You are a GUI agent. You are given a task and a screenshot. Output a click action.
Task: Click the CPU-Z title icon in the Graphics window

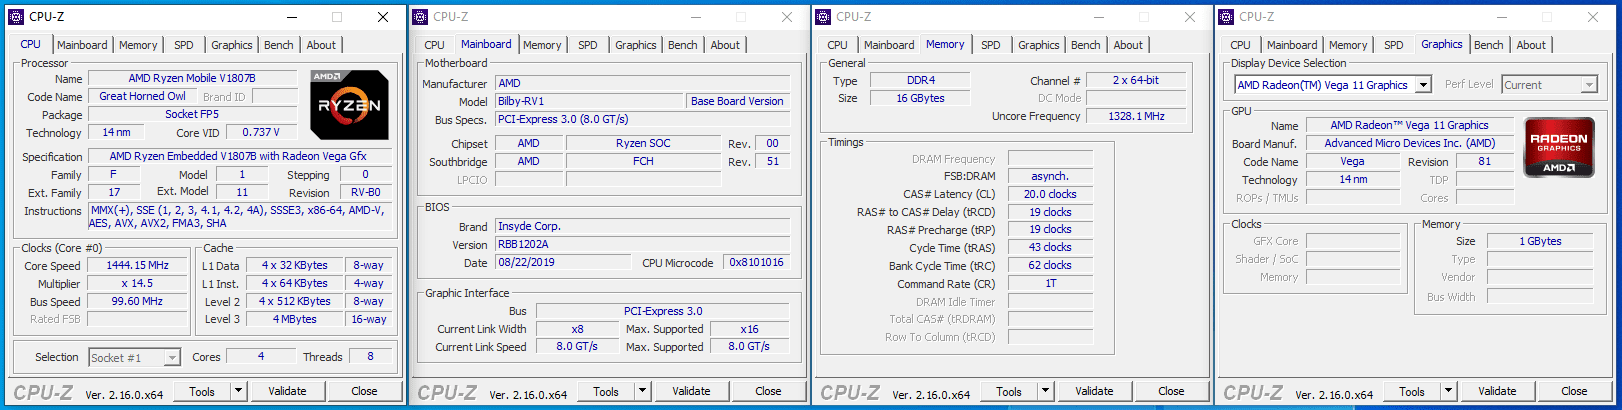[1226, 17]
